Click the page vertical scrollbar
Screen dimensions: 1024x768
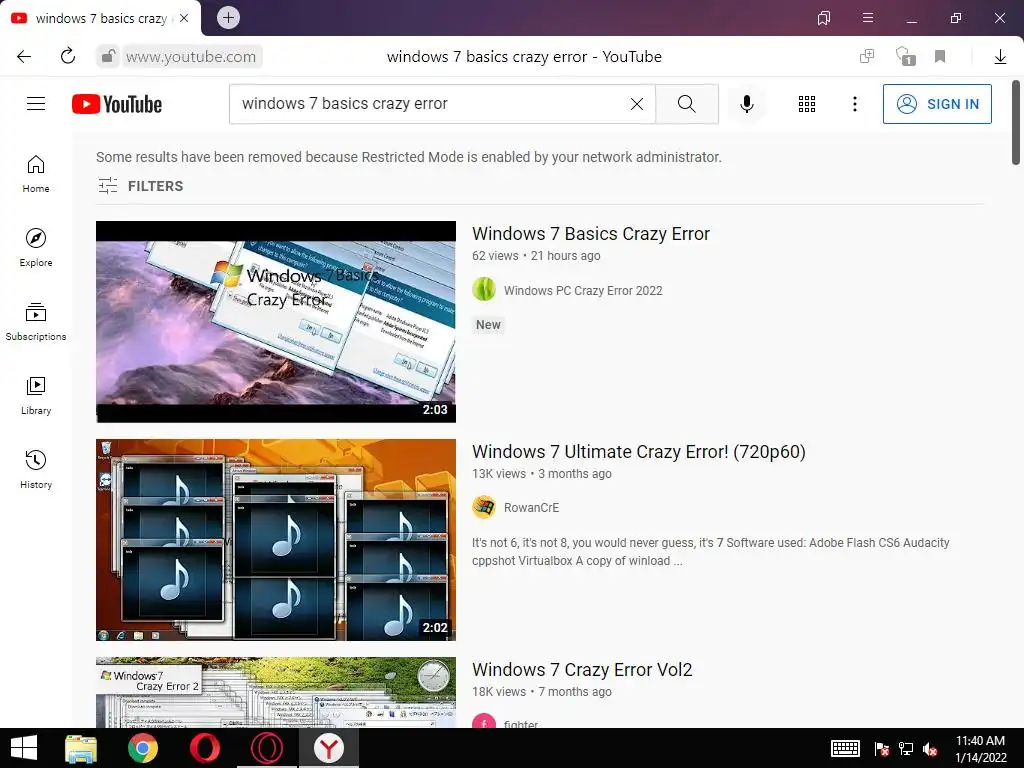click(1016, 123)
